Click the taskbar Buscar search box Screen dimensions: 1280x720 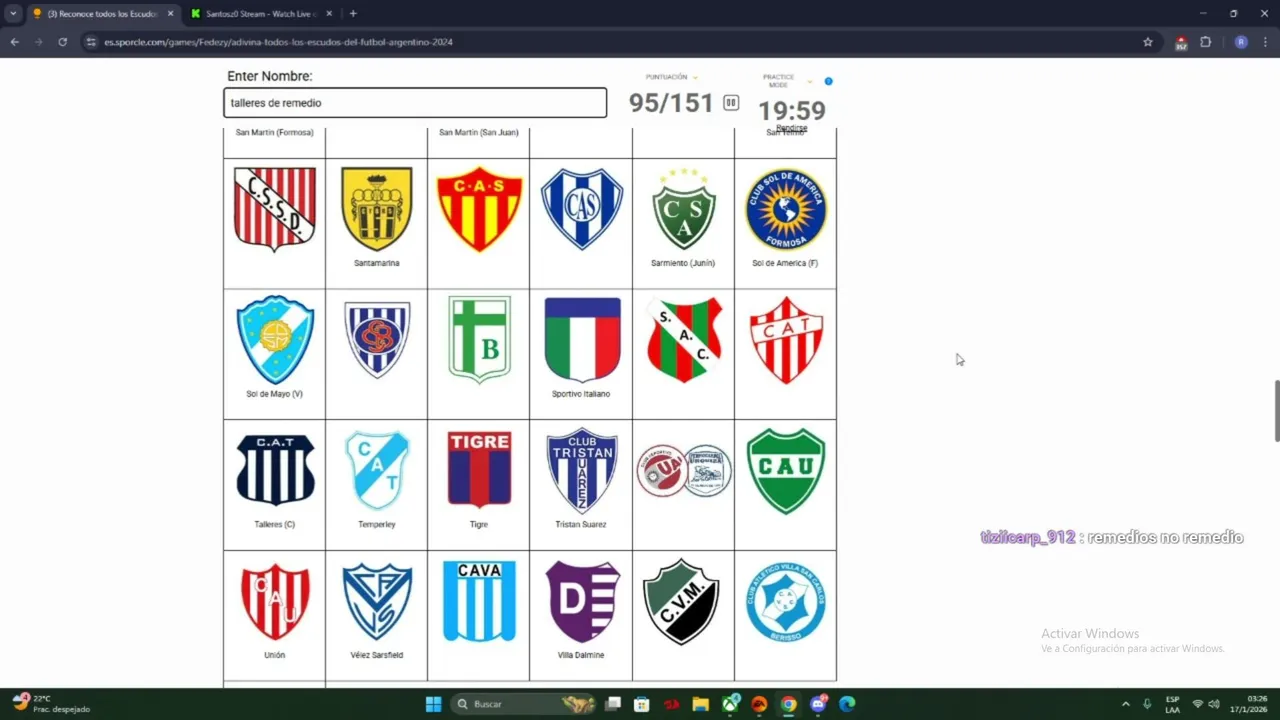(x=525, y=704)
